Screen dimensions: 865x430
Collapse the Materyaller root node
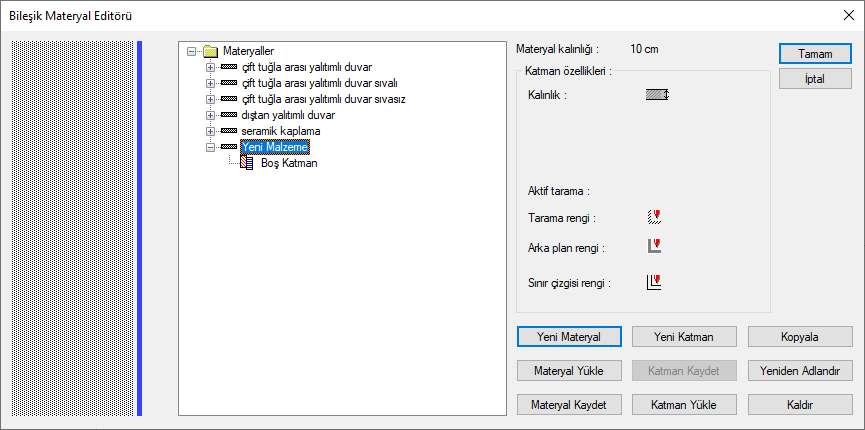192,52
